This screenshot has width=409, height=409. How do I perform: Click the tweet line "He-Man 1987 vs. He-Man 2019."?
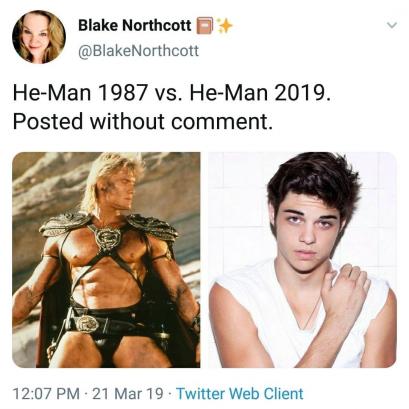click(172, 92)
